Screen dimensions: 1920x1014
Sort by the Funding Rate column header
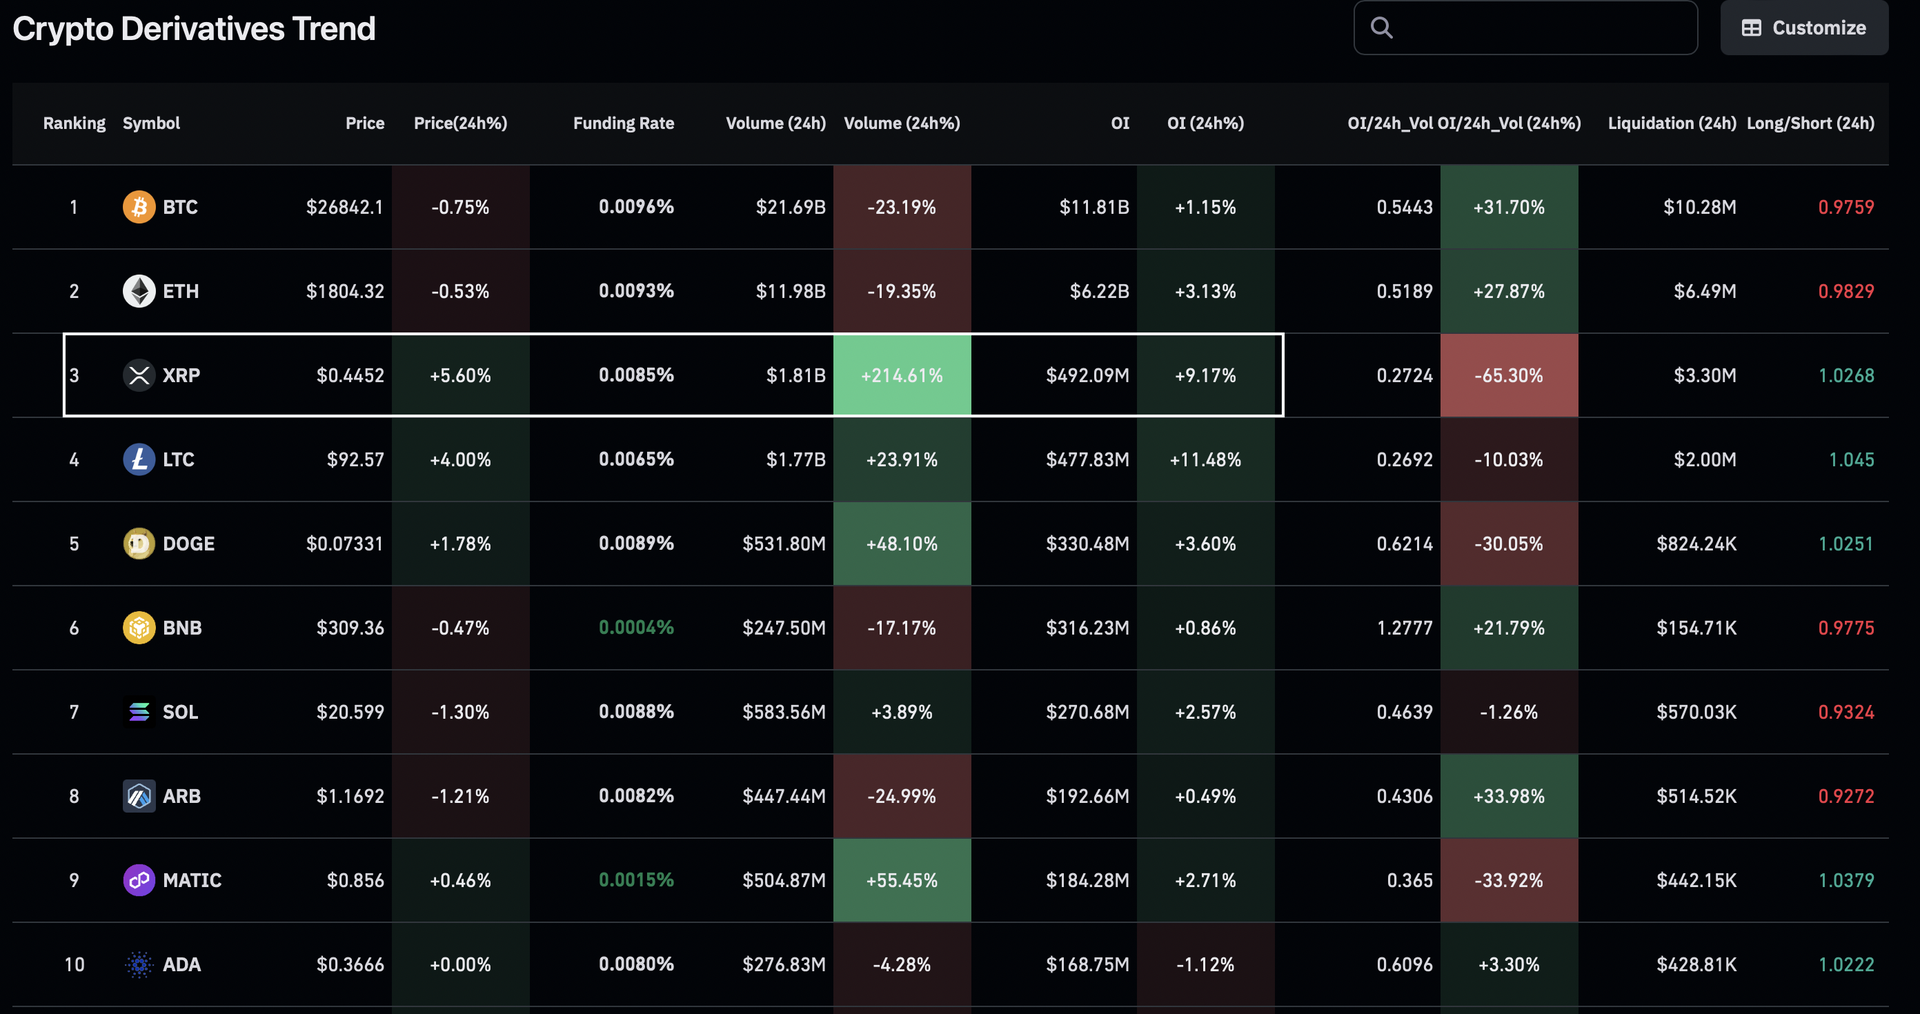pyautogui.click(x=623, y=123)
